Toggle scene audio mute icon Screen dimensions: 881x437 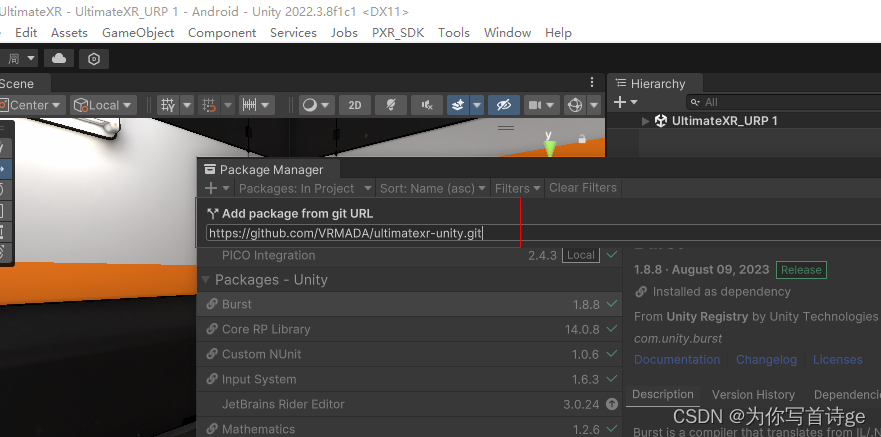[x=427, y=105]
